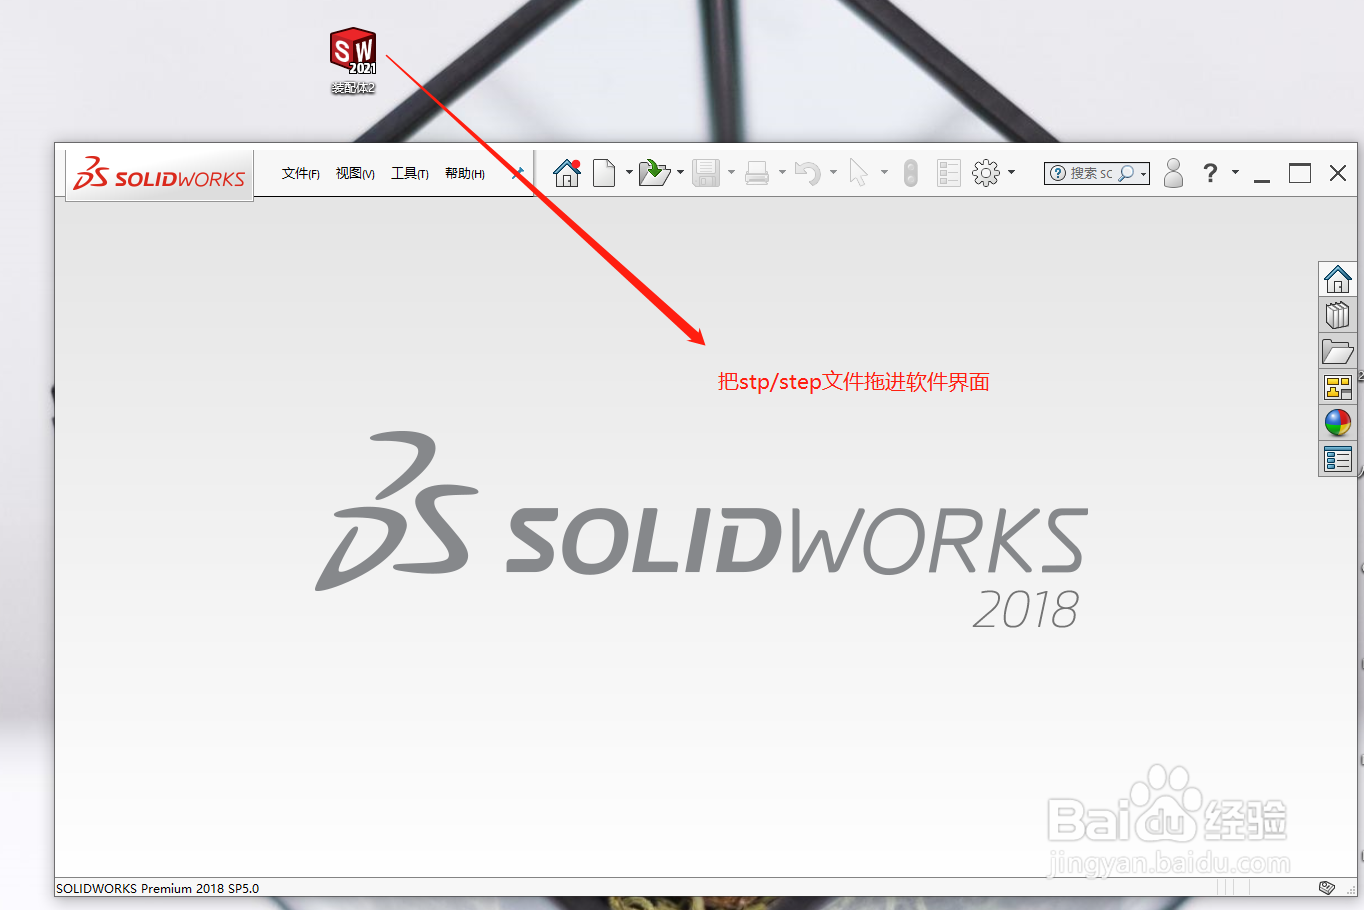The width and height of the screenshot is (1364, 910).
Task: Open File Explorer tab in task pane
Action: coord(1337,352)
